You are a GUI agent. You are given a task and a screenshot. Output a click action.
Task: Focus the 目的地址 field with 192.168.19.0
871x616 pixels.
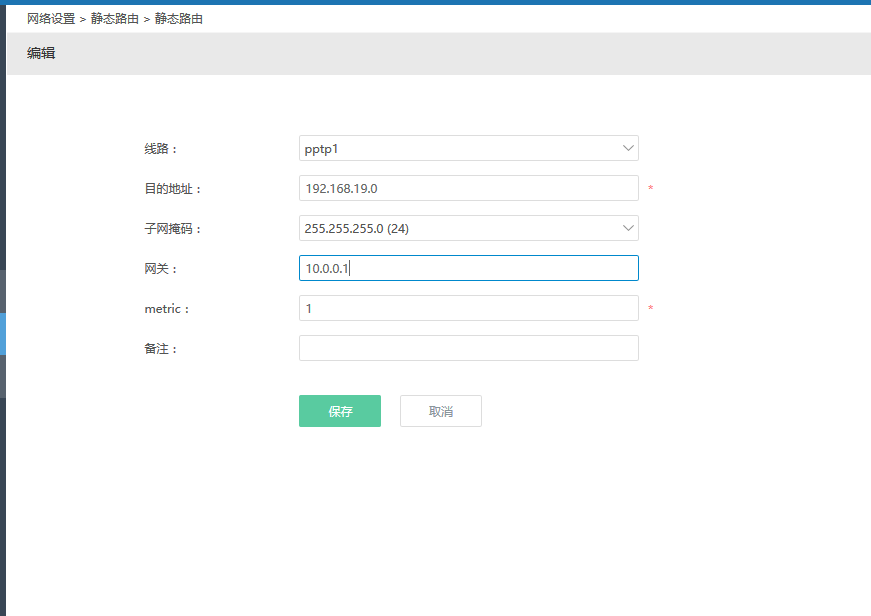pyautogui.click(x=468, y=188)
